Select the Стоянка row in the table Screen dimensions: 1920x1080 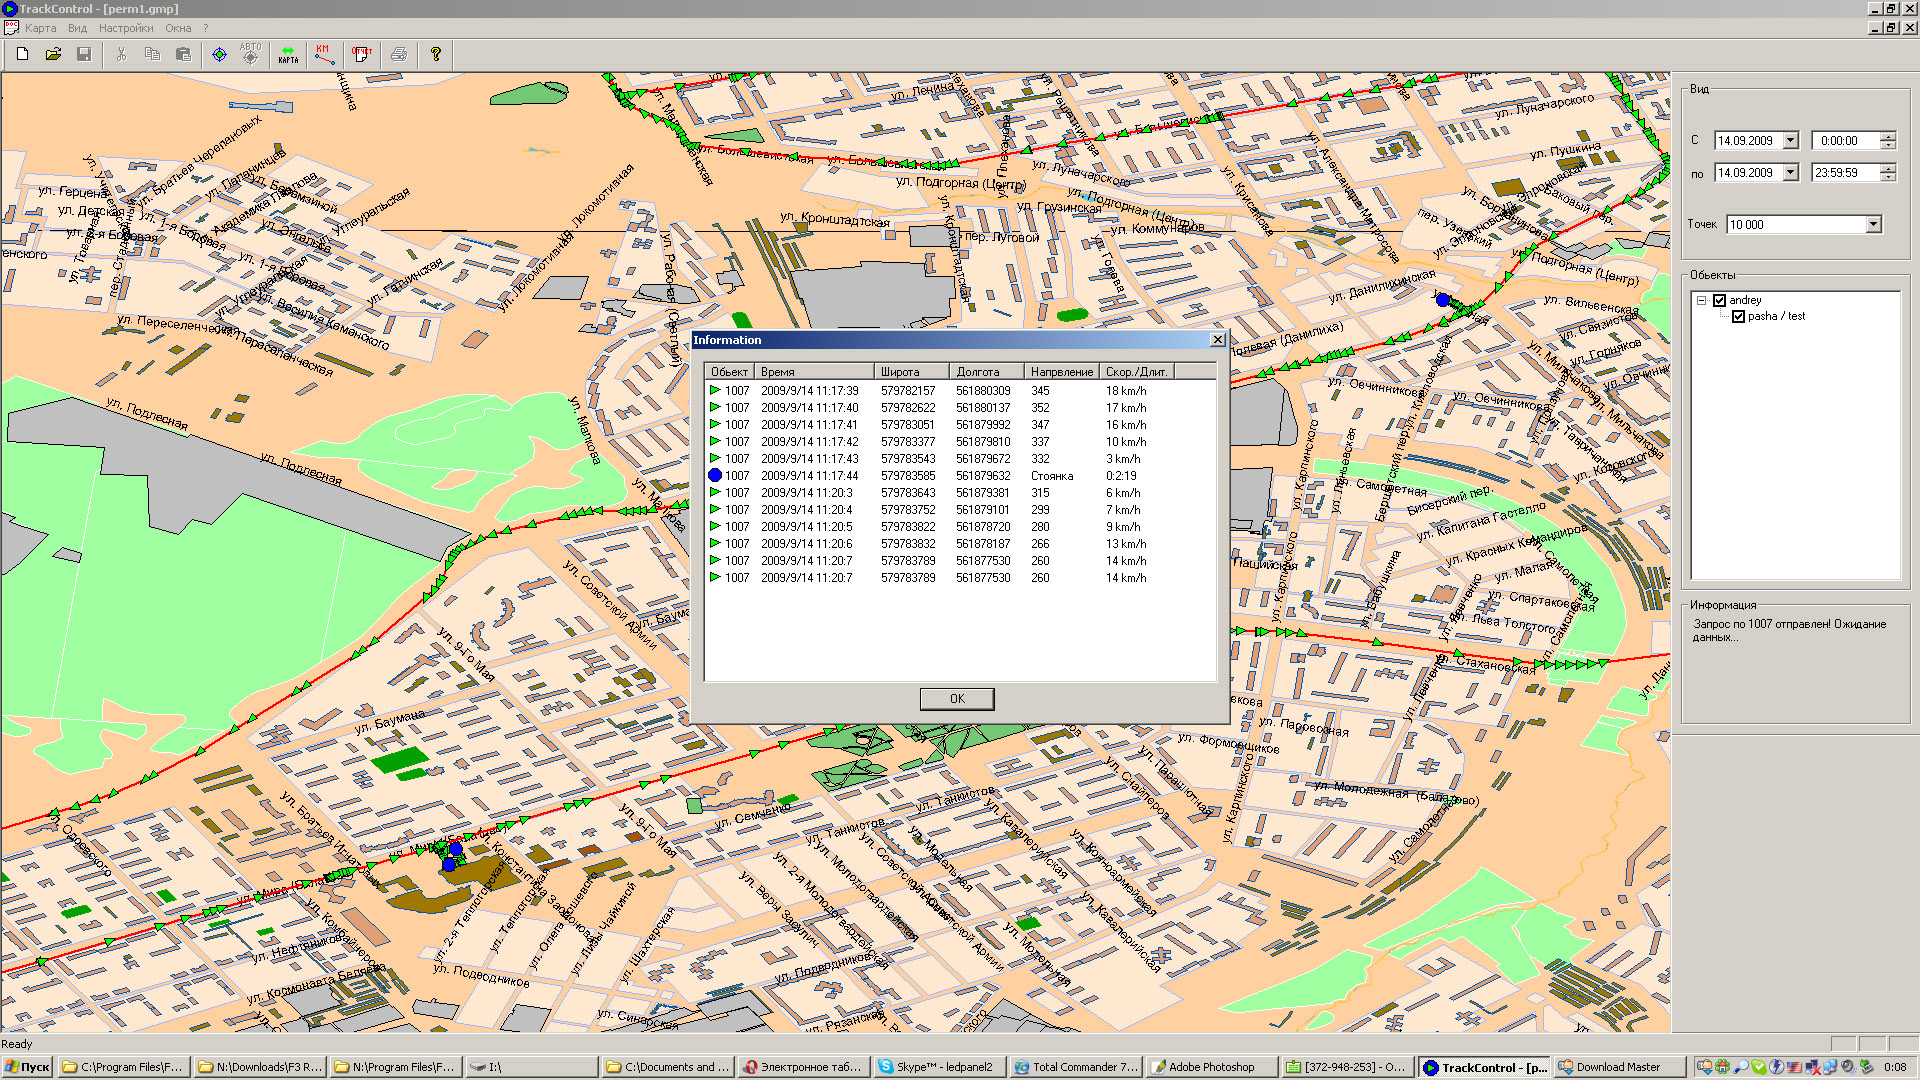[x=900, y=476]
